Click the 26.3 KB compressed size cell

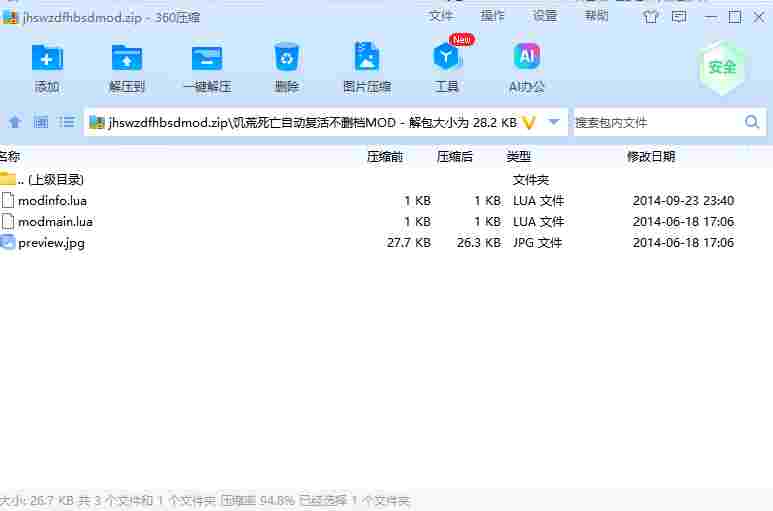(x=479, y=242)
